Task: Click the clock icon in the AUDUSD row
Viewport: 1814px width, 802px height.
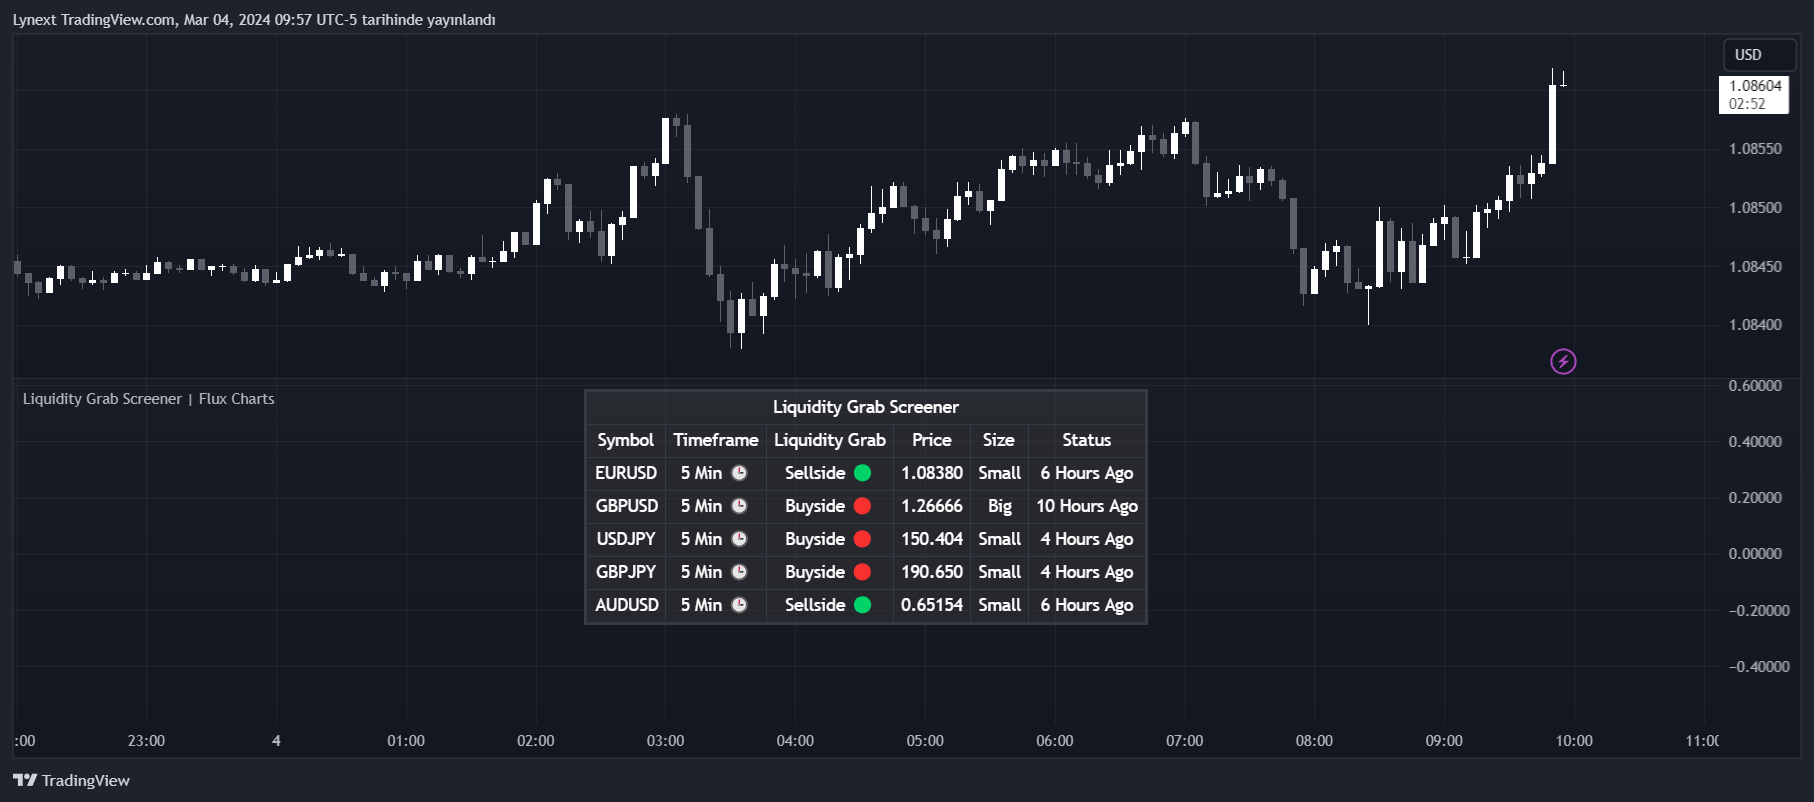Action: tap(739, 605)
